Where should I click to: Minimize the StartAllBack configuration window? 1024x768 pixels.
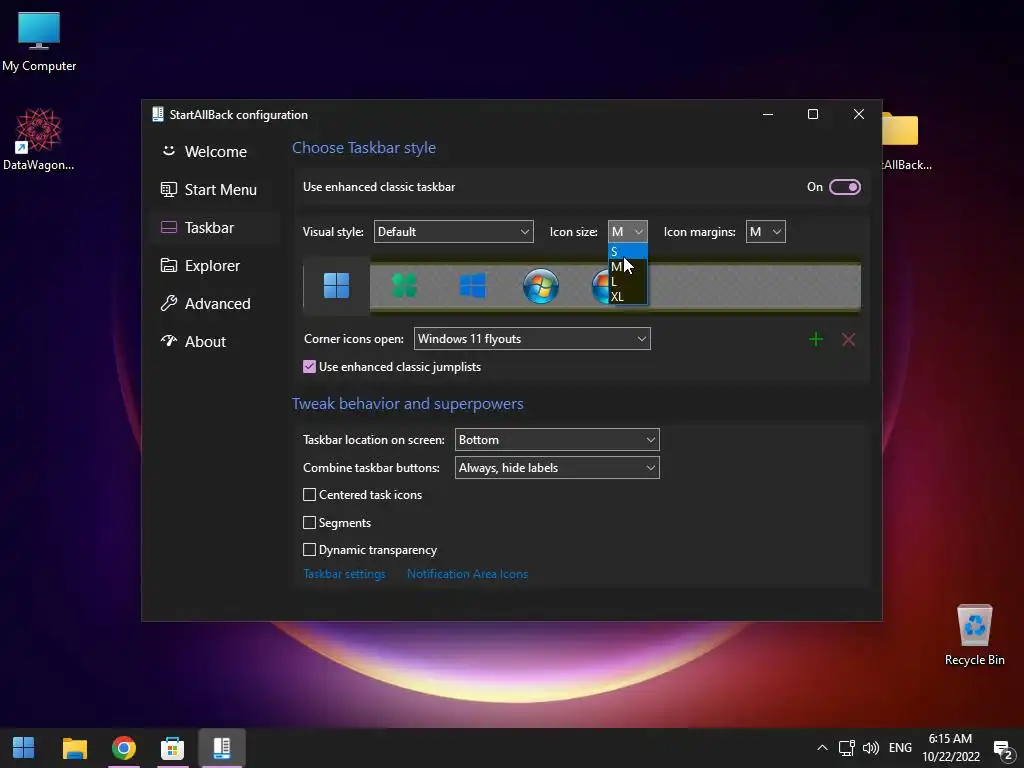click(768, 114)
